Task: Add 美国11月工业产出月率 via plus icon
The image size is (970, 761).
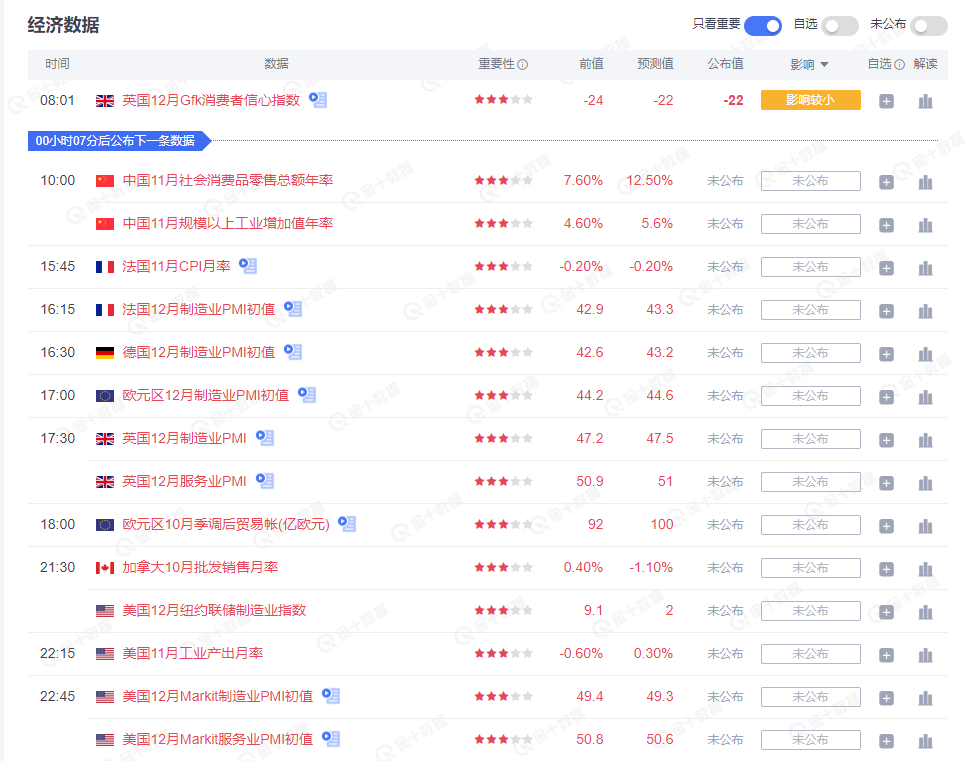Action: pos(886,653)
